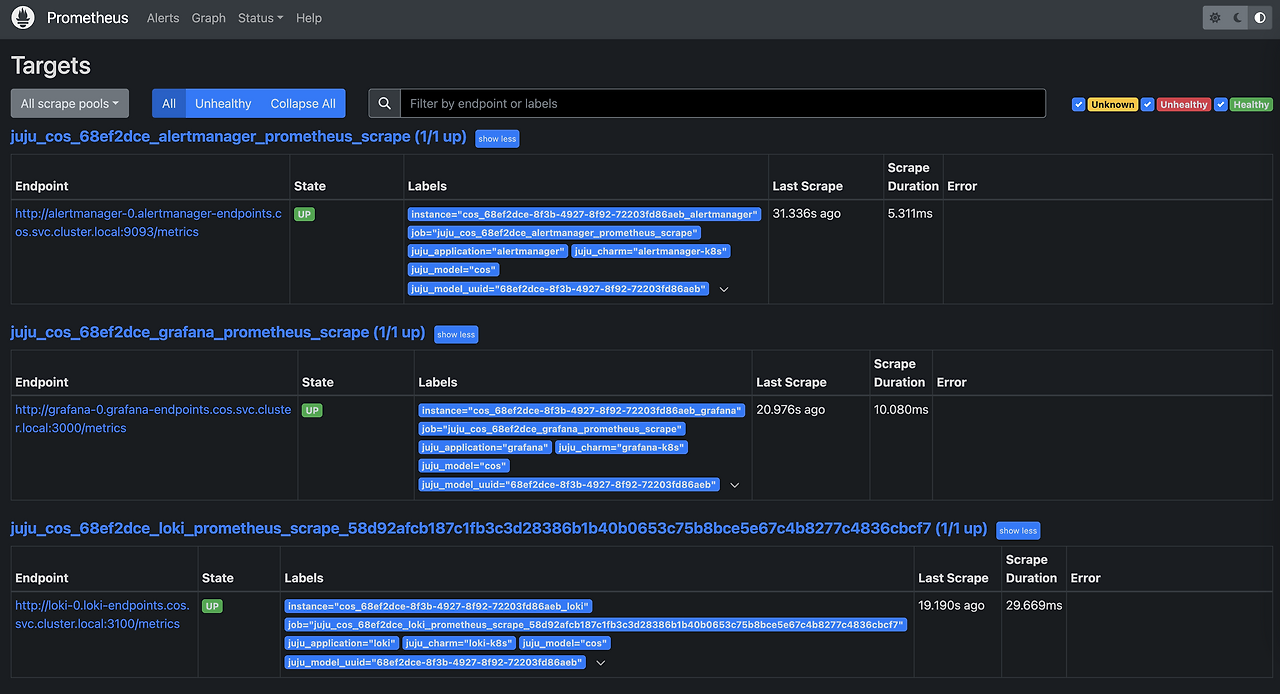
Task: Switch to dark theme moon icon
Action: click(x=1237, y=18)
